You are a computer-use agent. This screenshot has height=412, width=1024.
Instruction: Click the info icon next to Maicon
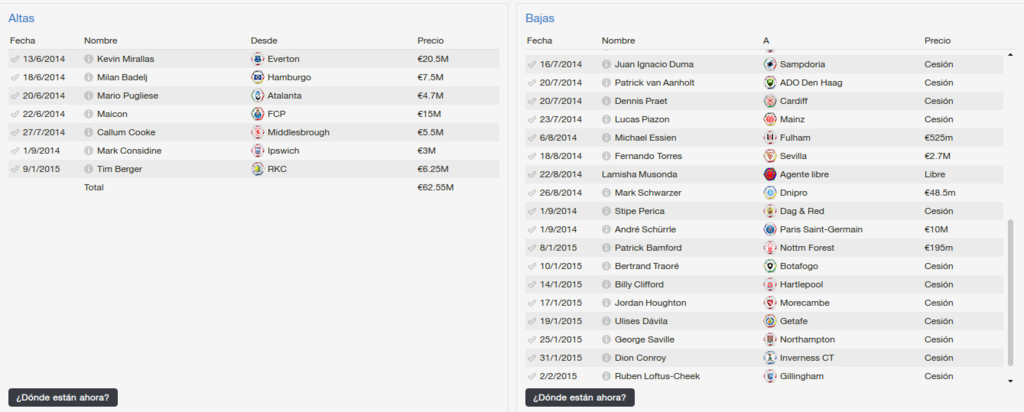(x=89, y=114)
